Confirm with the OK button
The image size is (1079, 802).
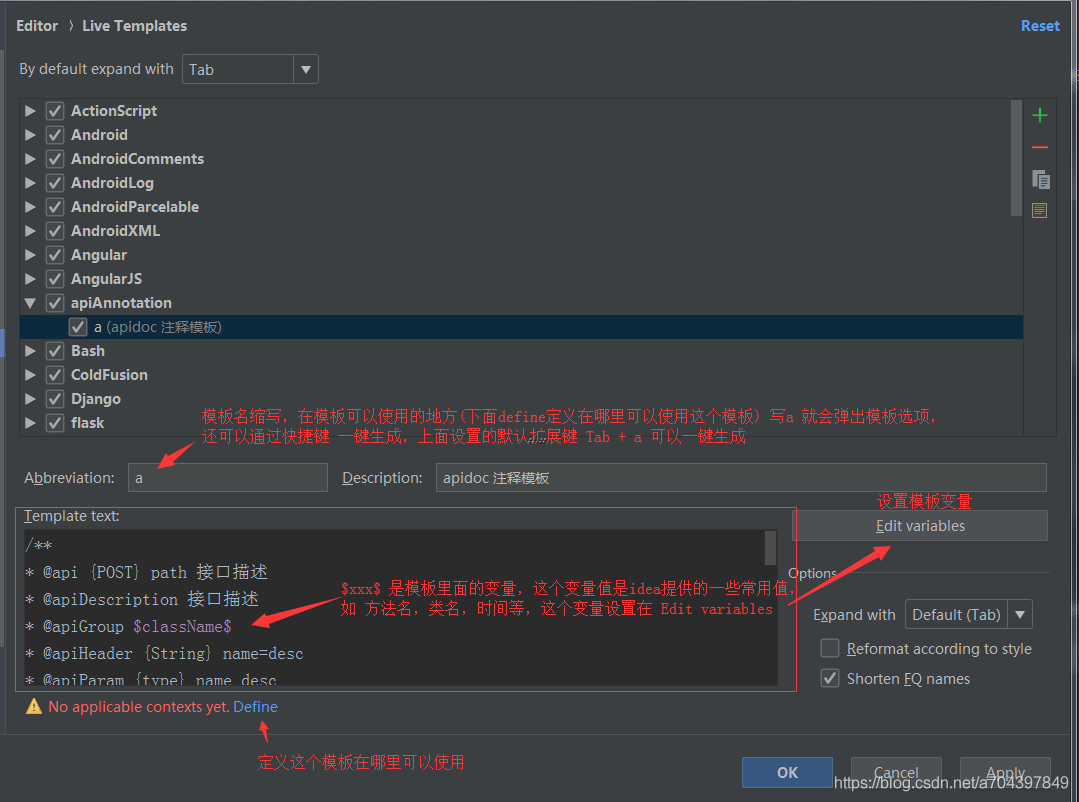787,772
